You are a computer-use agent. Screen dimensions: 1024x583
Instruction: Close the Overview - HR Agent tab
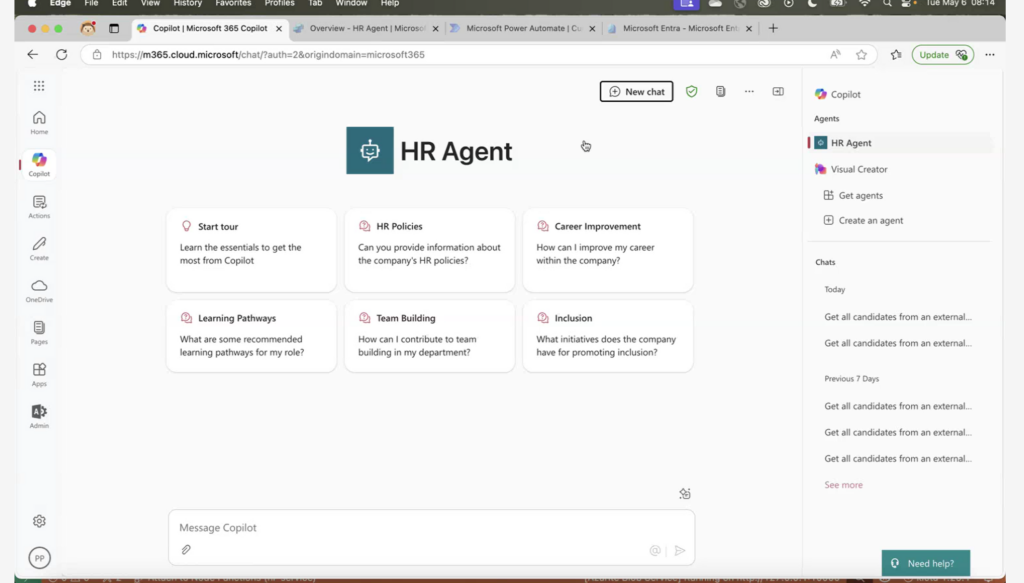coord(436,29)
